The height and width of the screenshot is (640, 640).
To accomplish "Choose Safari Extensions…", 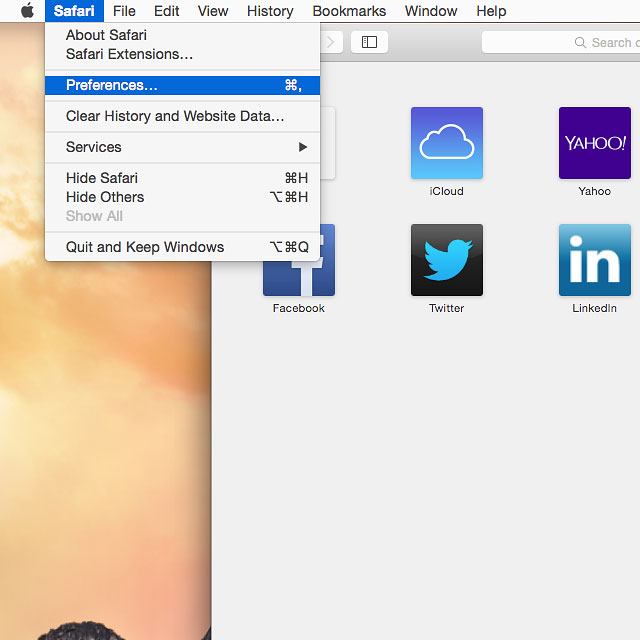I will coord(182,54).
